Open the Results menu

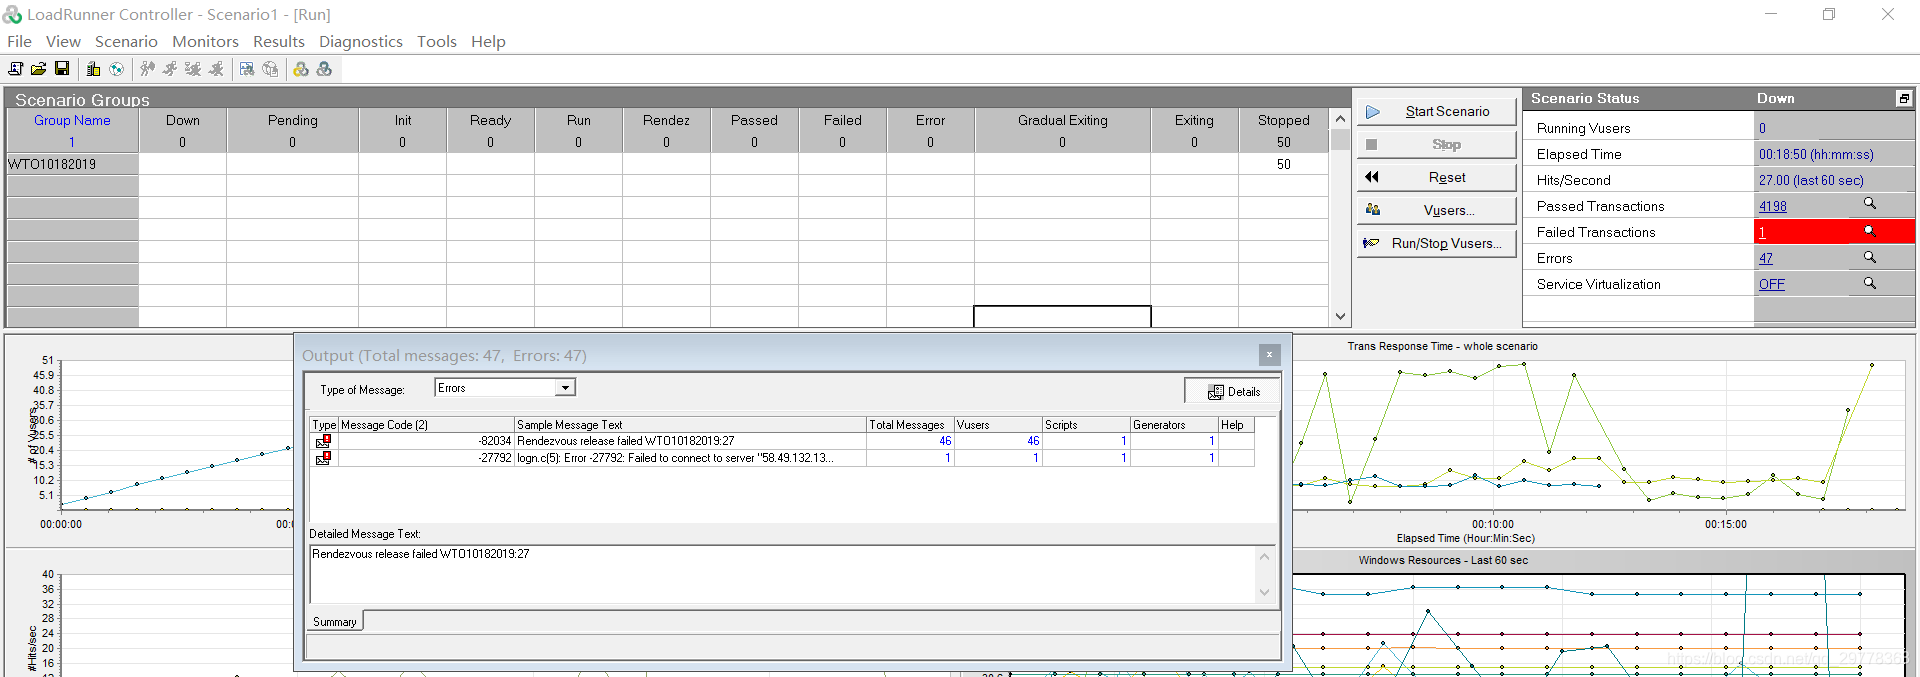(279, 41)
